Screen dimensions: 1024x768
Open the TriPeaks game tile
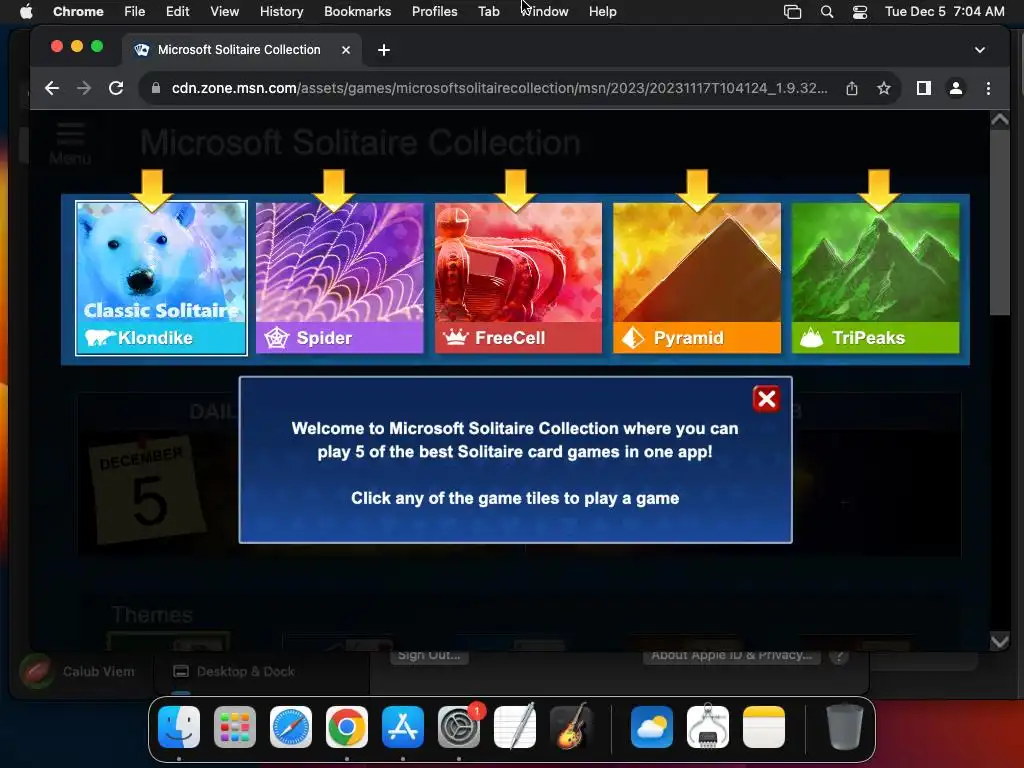click(x=876, y=278)
